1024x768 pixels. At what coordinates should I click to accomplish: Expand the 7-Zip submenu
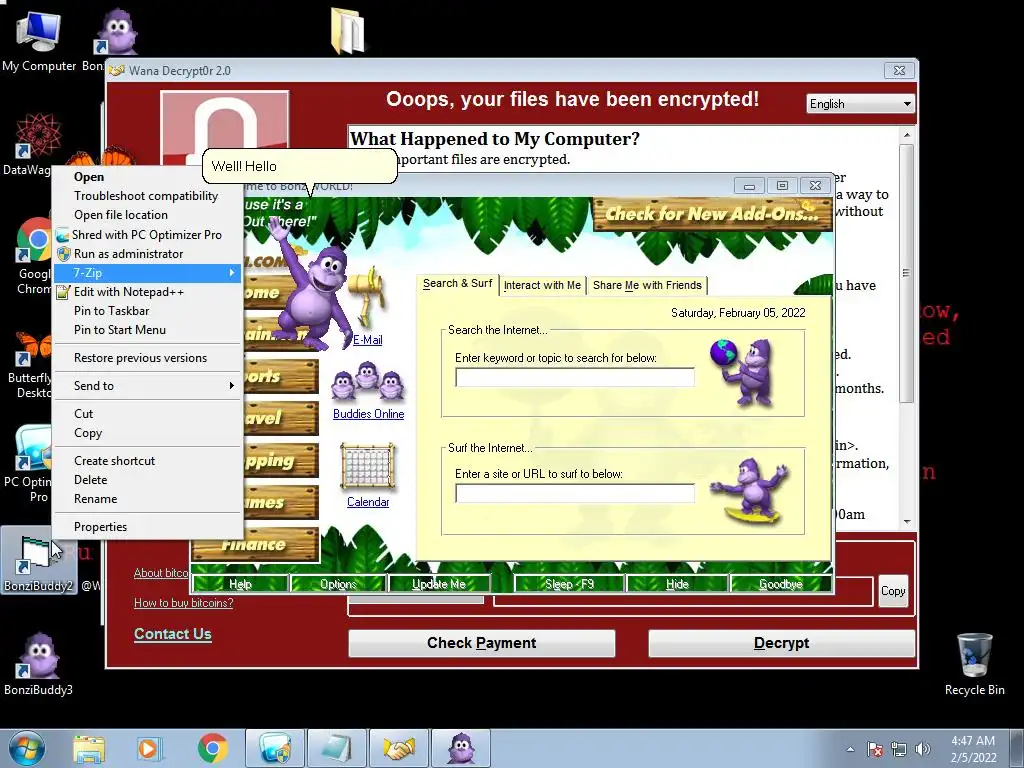coord(148,273)
